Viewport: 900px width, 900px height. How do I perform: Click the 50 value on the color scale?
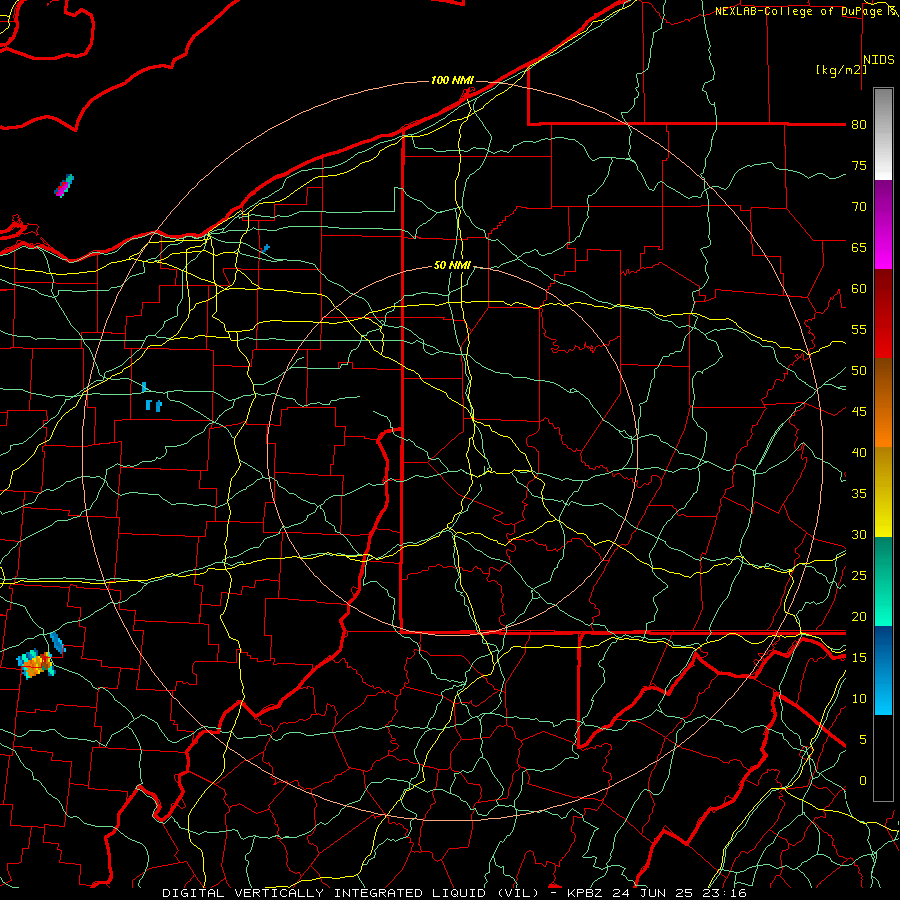[x=859, y=371]
